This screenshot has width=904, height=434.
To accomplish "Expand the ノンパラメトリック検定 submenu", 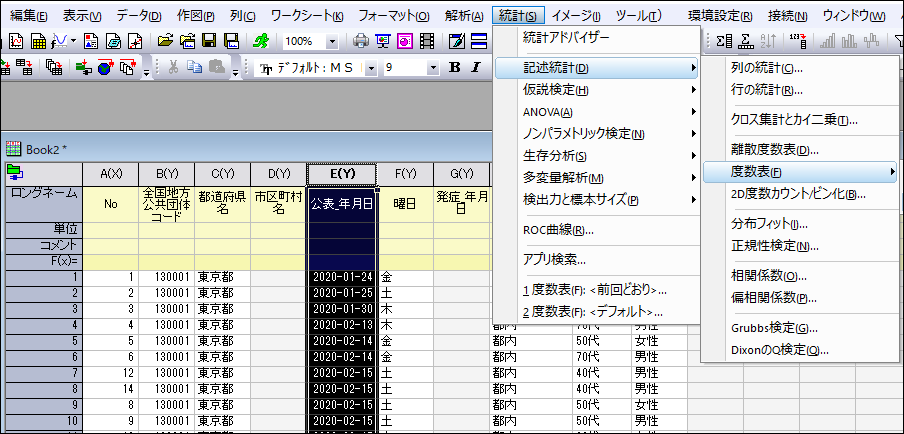I will (596, 134).
